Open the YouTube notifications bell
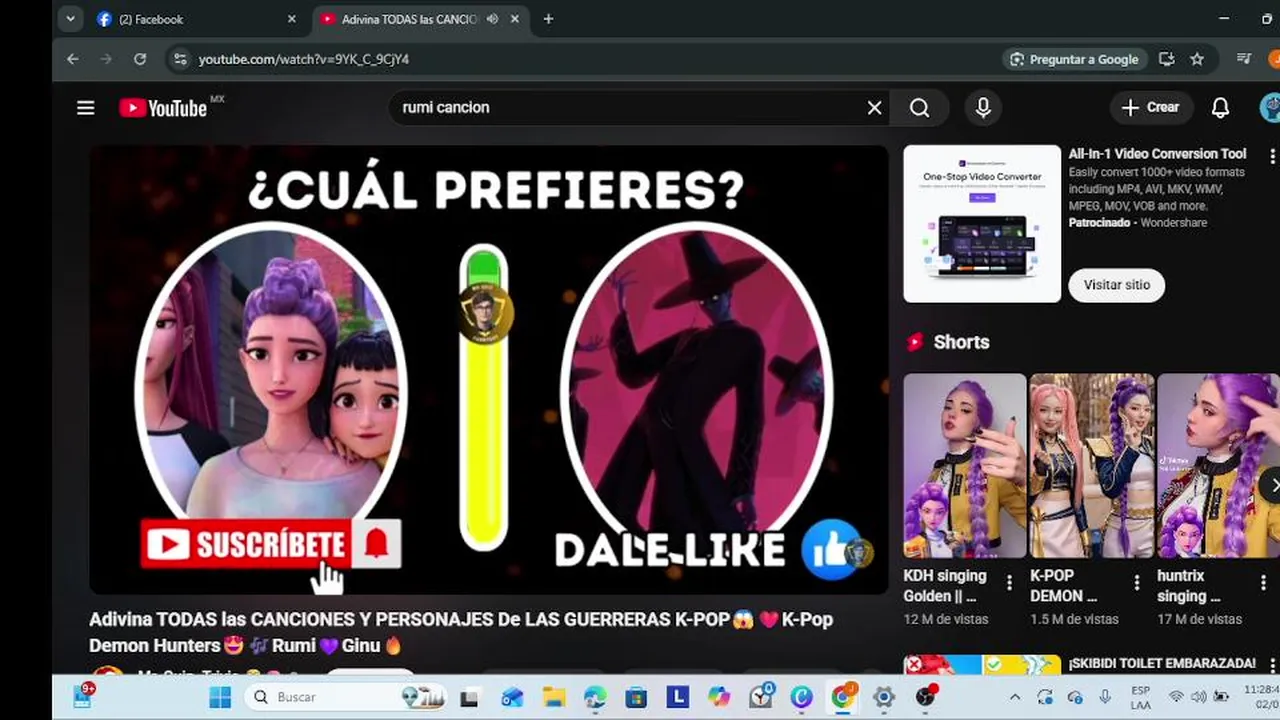Image resolution: width=1280 pixels, height=720 pixels. click(1220, 108)
